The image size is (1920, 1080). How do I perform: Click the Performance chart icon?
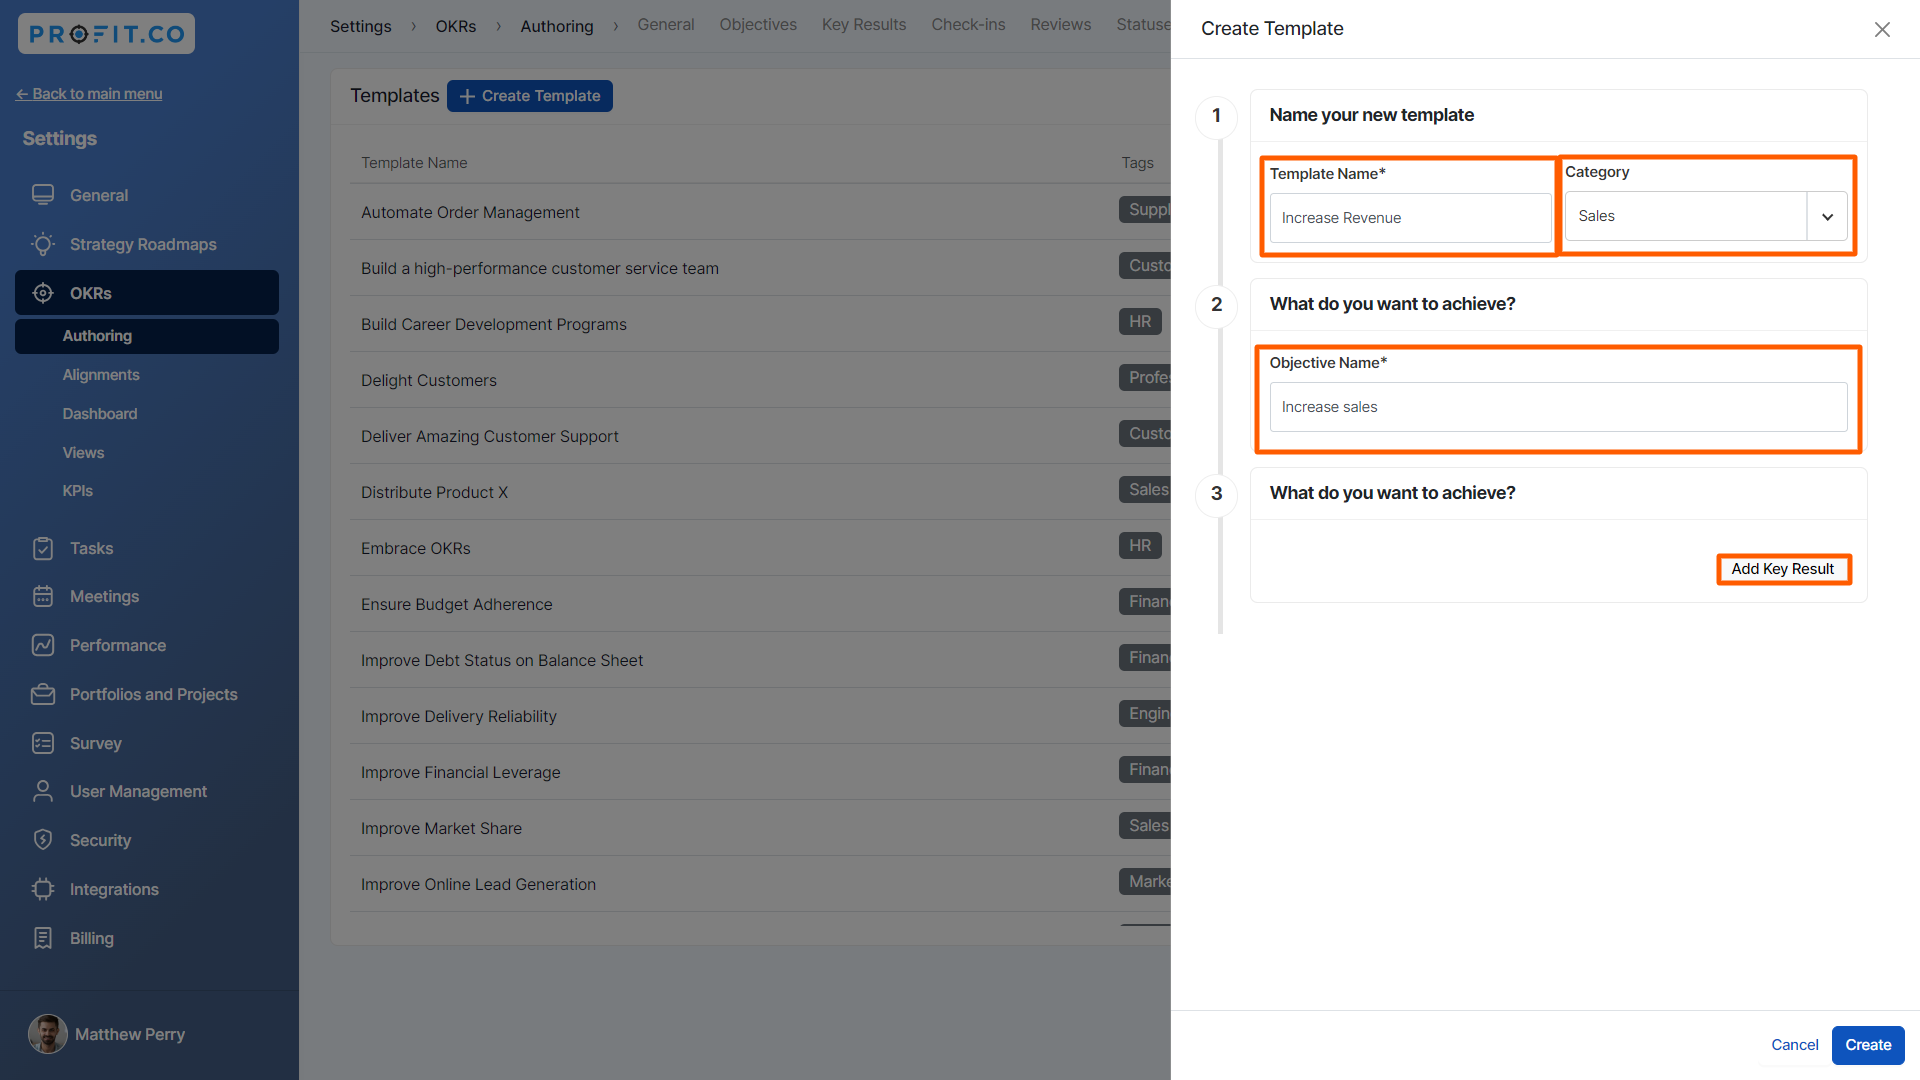point(42,645)
